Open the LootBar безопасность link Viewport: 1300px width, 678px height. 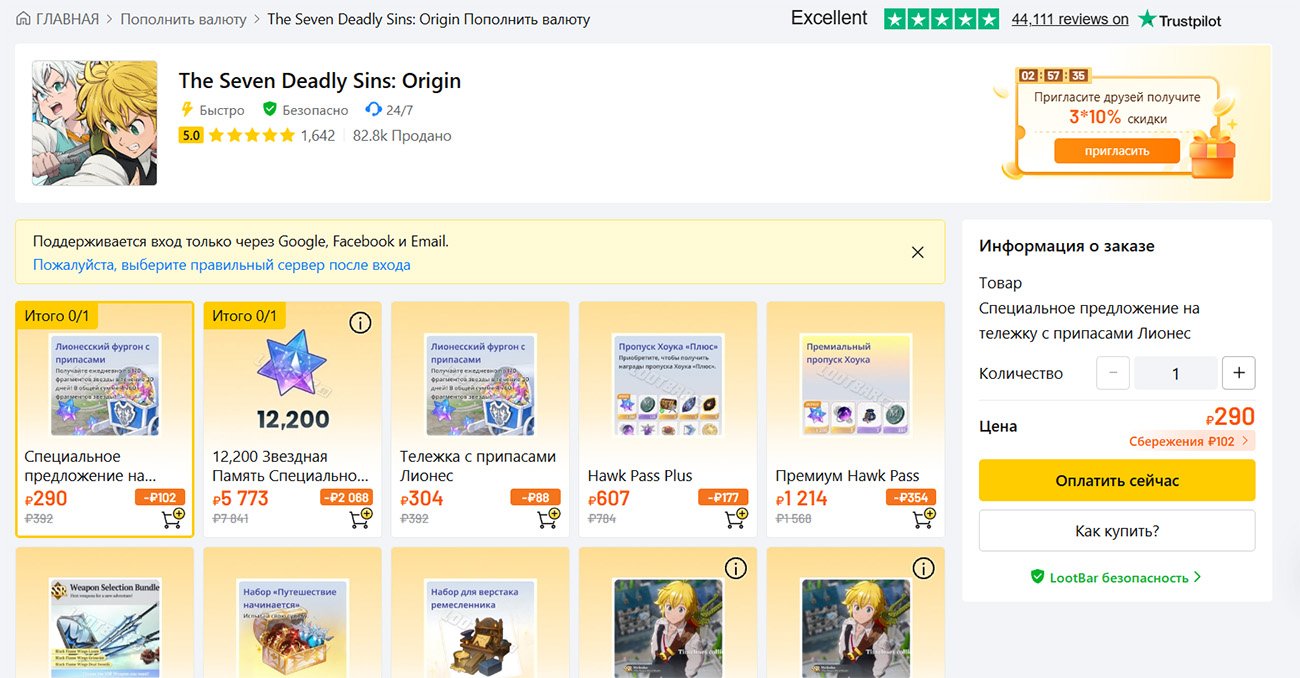[x=1117, y=577]
